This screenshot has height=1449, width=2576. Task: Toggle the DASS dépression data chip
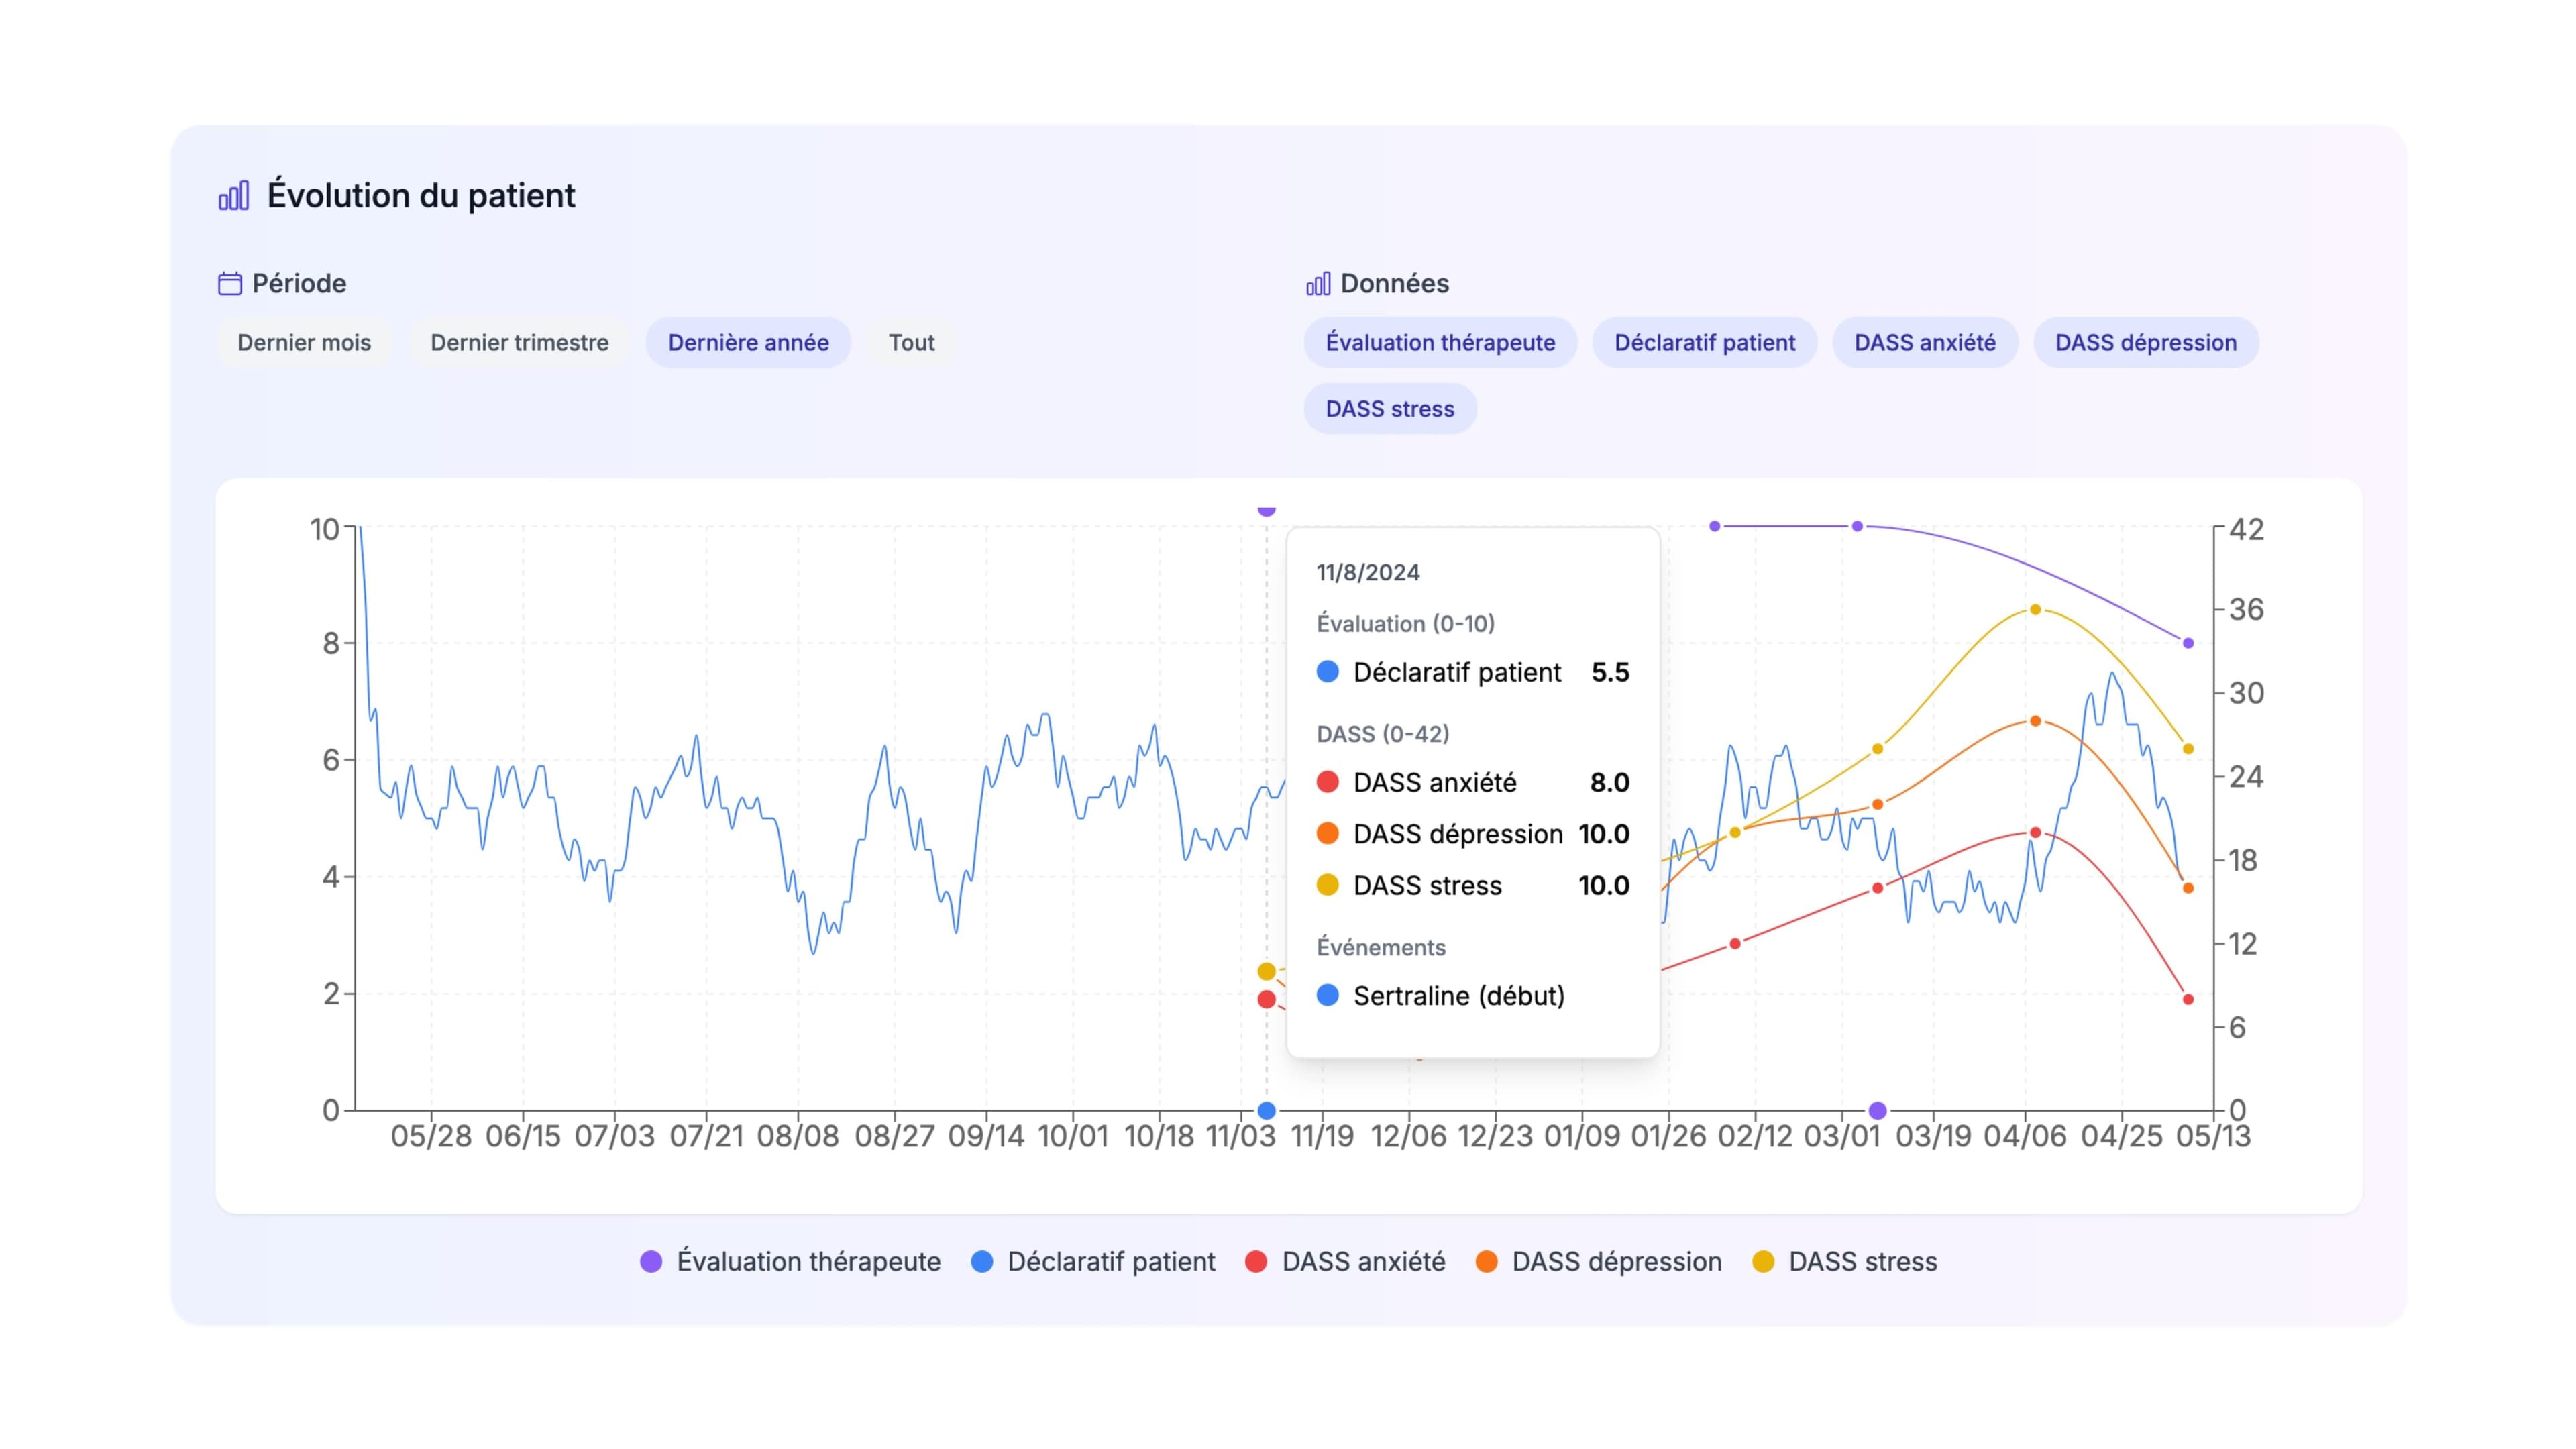pos(2145,343)
